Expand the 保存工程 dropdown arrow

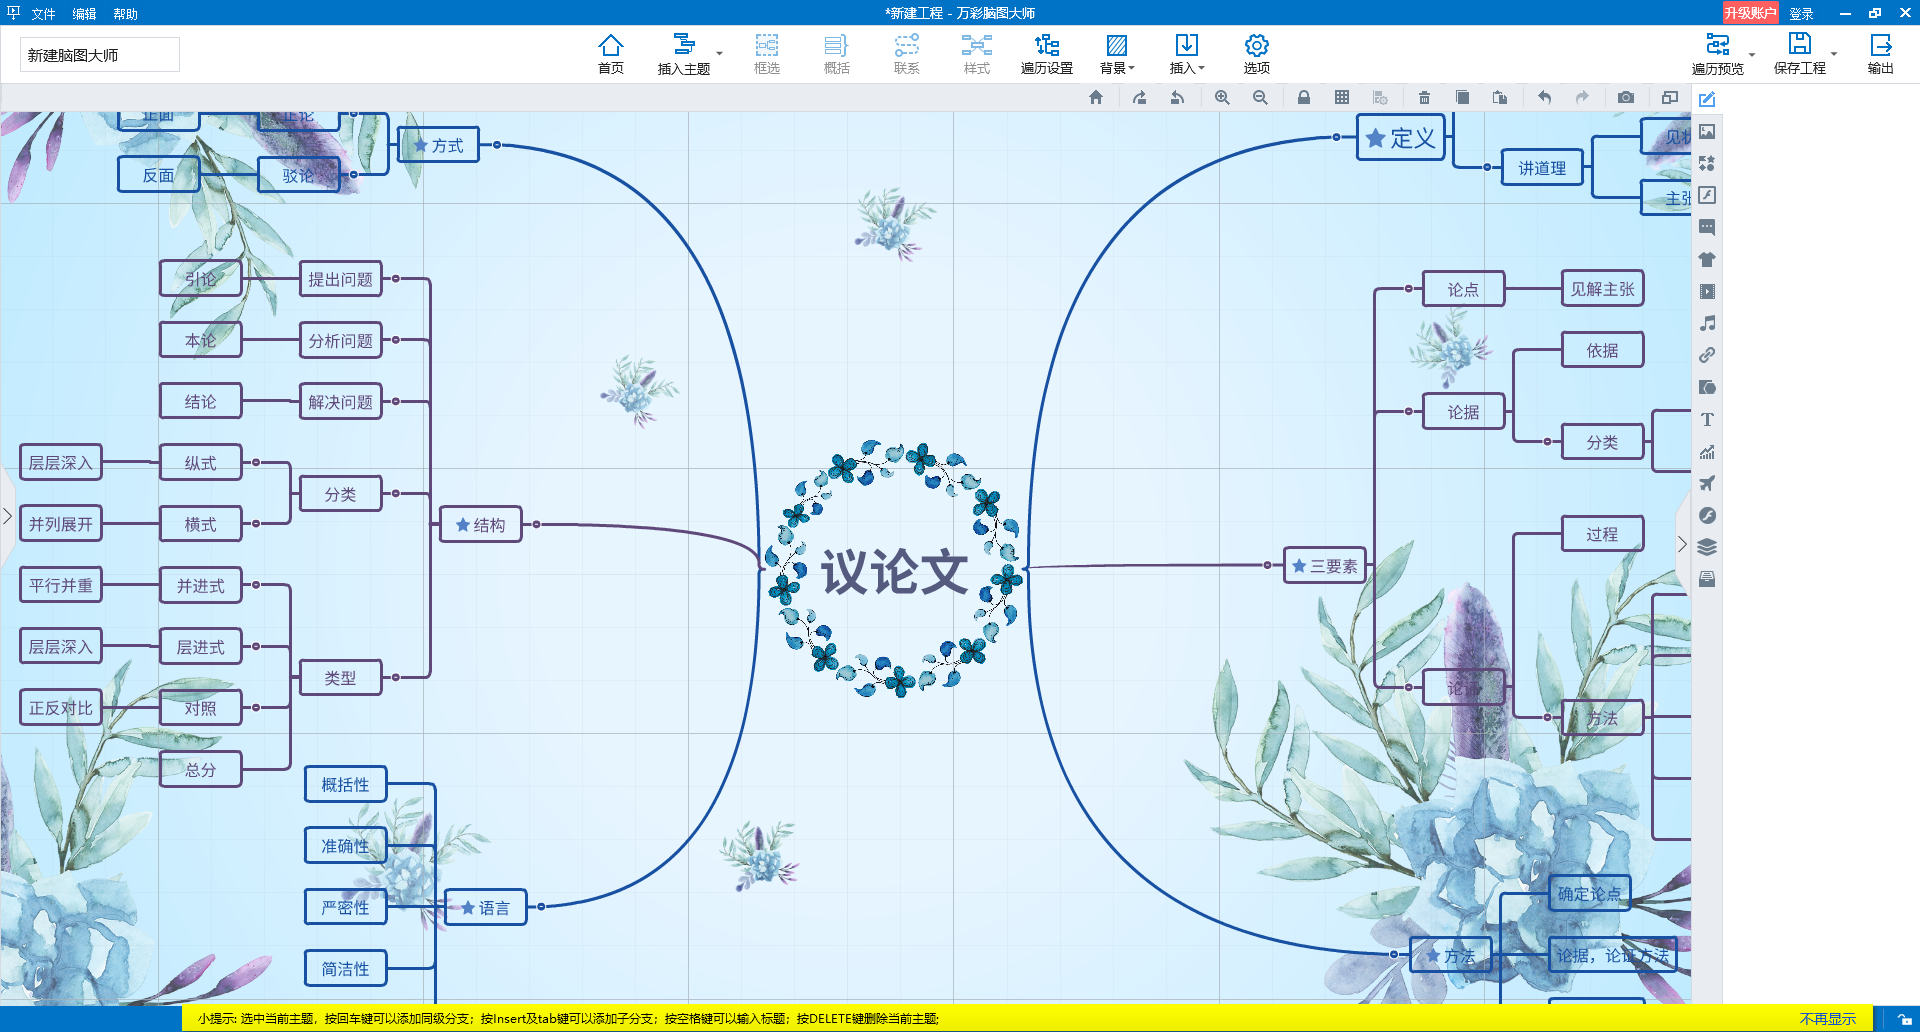point(1834,54)
